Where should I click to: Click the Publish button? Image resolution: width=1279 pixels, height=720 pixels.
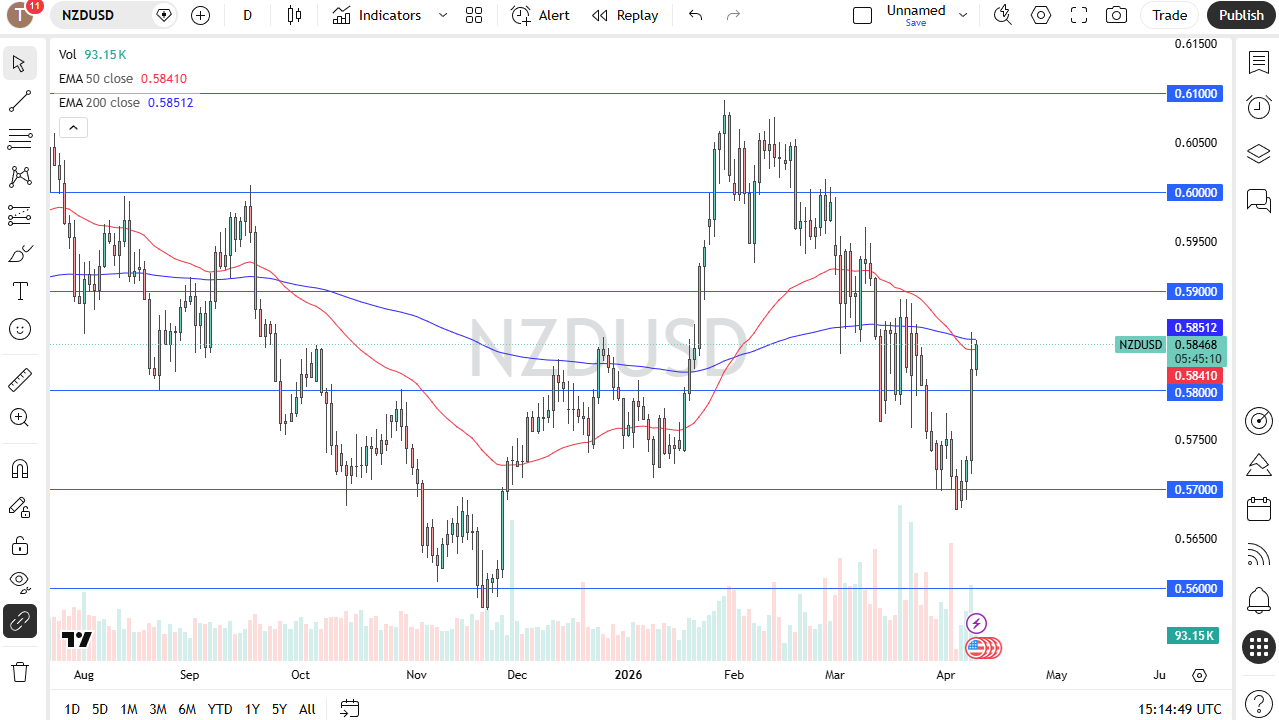tap(1241, 15)
